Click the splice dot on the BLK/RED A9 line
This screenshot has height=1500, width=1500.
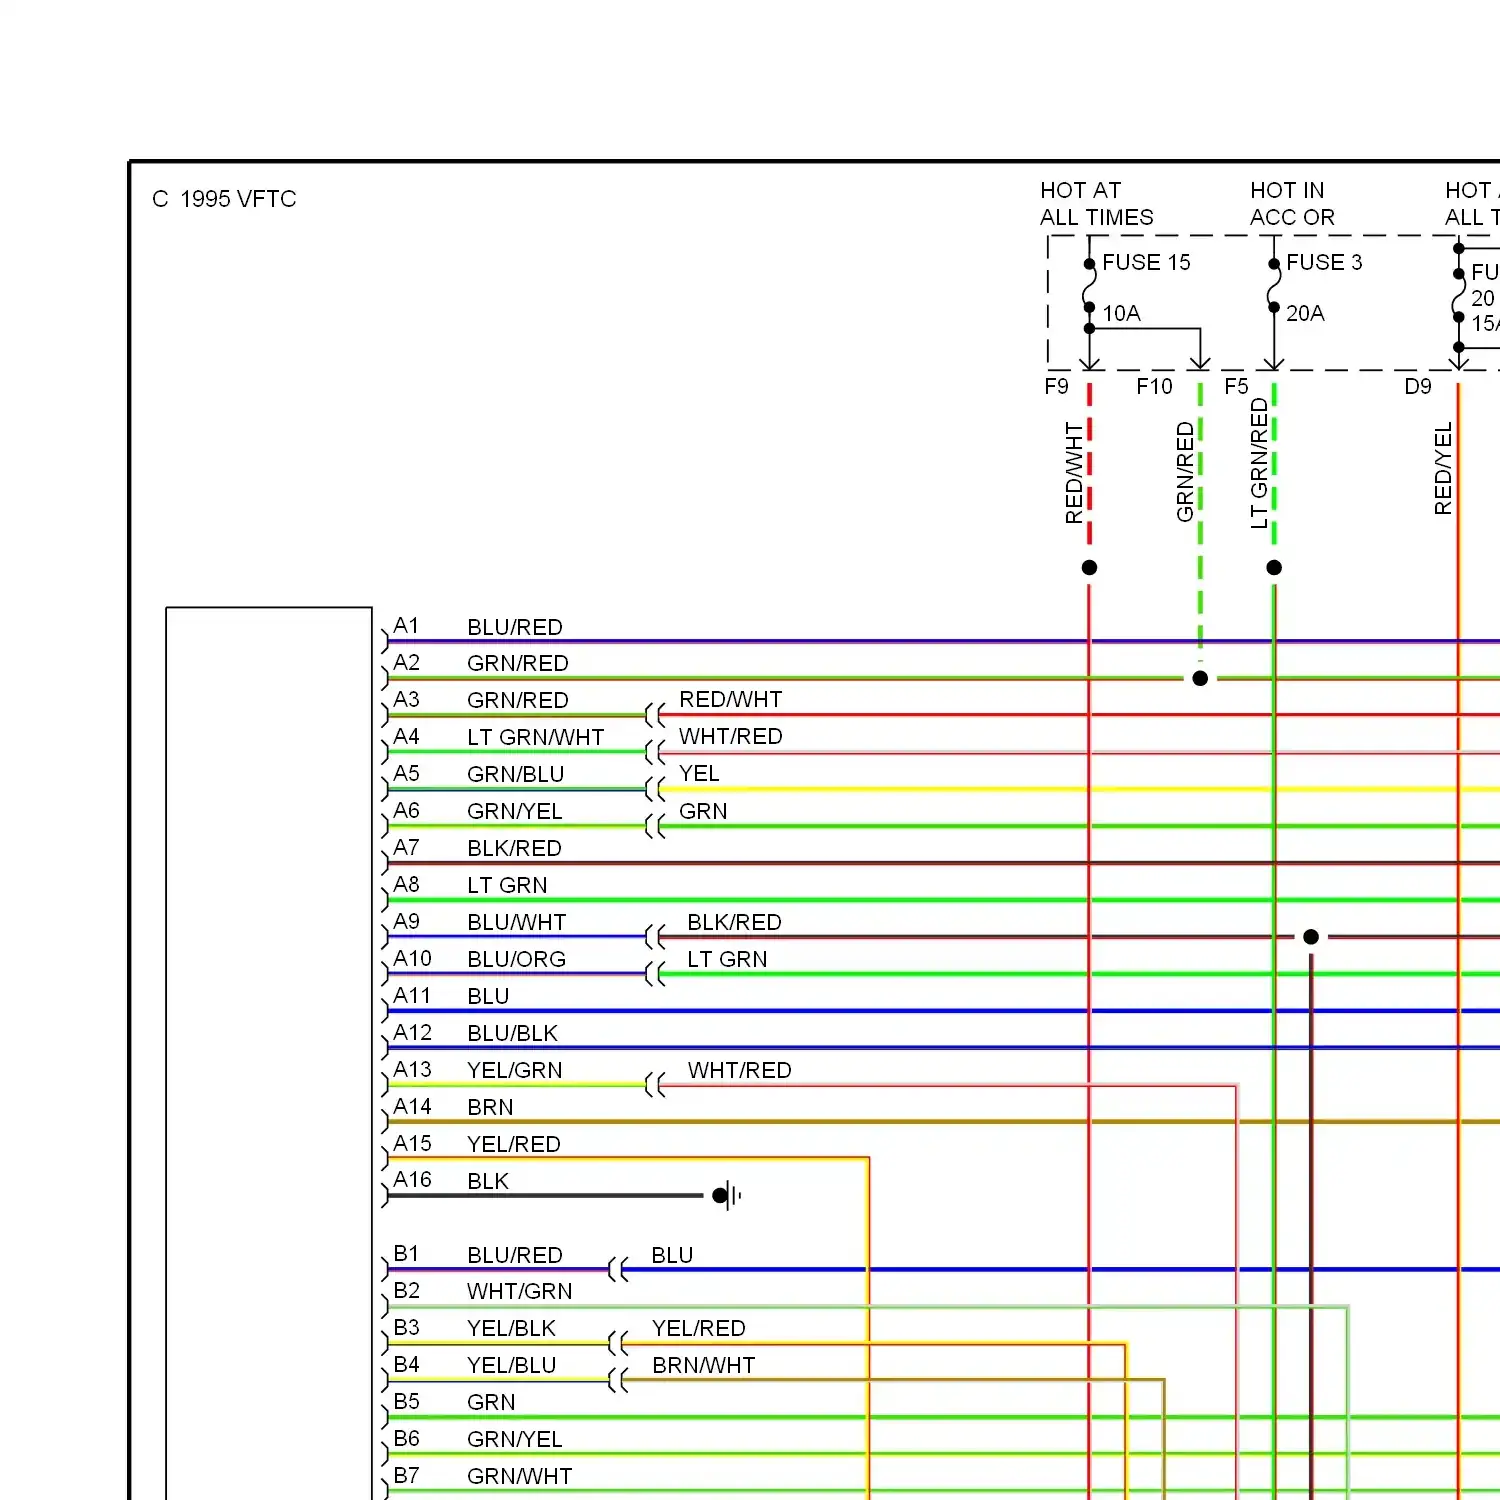tap(1311, 937)
